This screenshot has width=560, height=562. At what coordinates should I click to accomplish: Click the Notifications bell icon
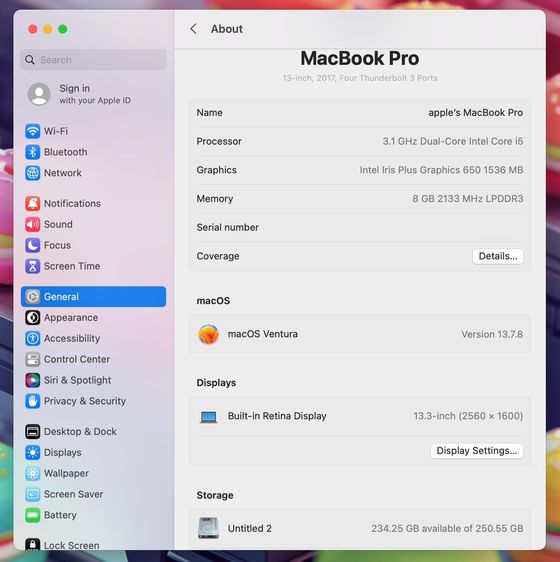point(33,203)
